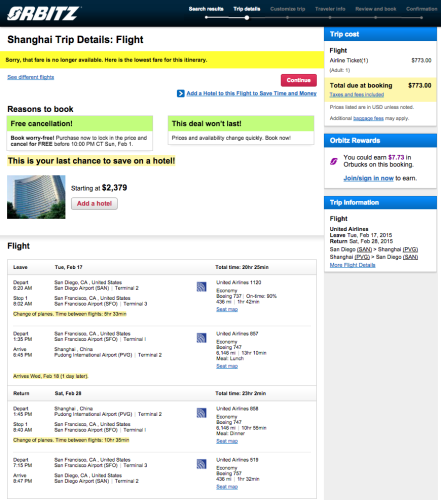Select the Traveler info step
This screenshot has width=441, height=500.
(330, 9)
